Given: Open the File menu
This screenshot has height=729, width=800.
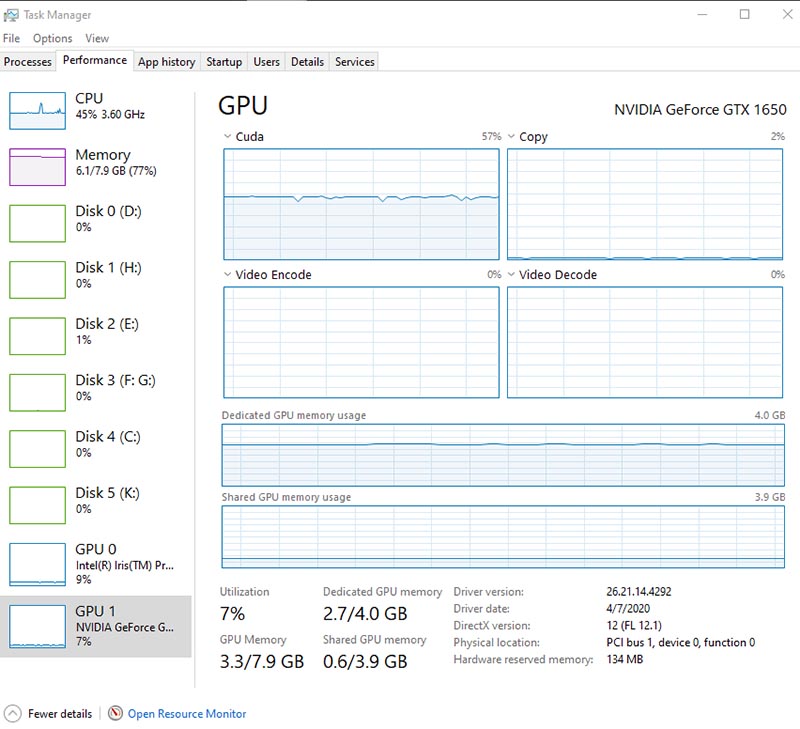Looking at the screenshot, I should [x=11, y=38].
